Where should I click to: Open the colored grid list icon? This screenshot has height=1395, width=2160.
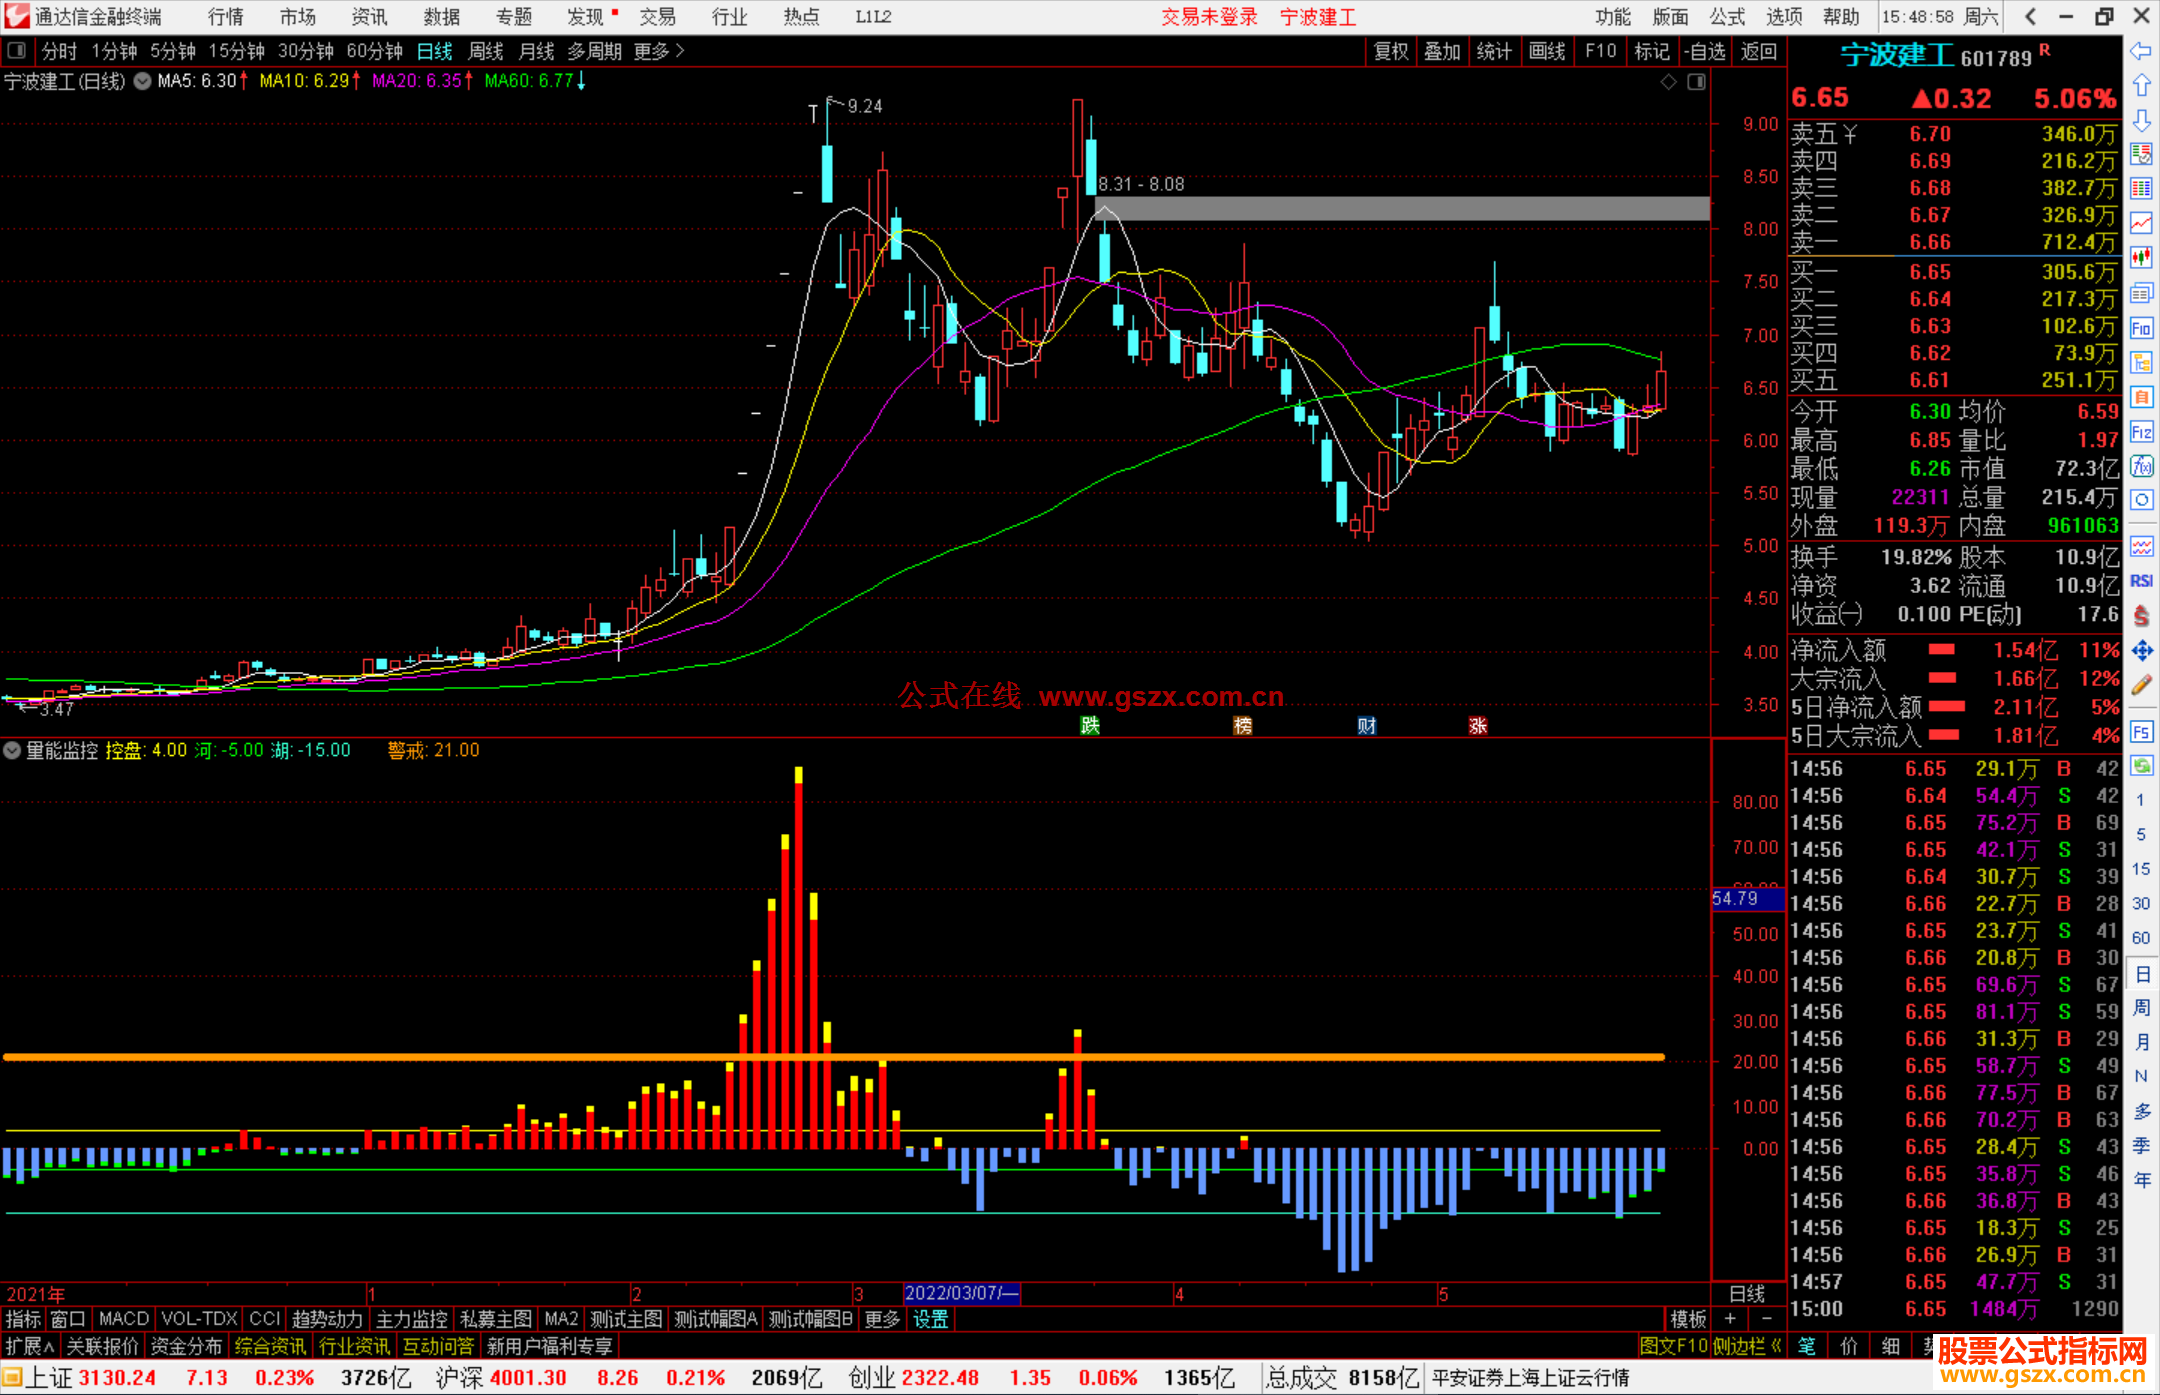click(2141, 189)
